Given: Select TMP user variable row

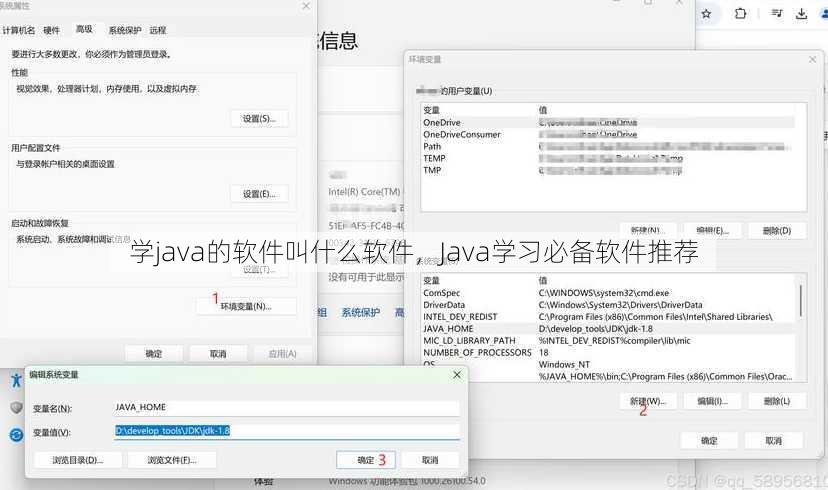Looking at the screenshot, I should click(x=608, y=170).
